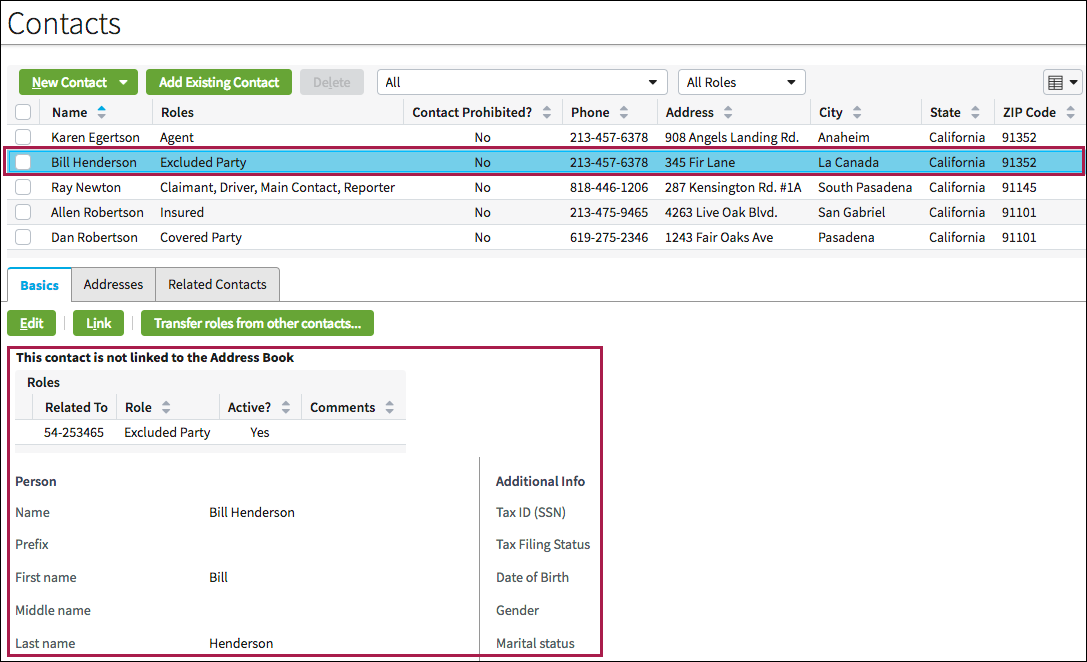The width and height of the screenshot is (1087, 662).
Task: Toggle the select-all contacts checkbox
Action: (x=22, y=111)
